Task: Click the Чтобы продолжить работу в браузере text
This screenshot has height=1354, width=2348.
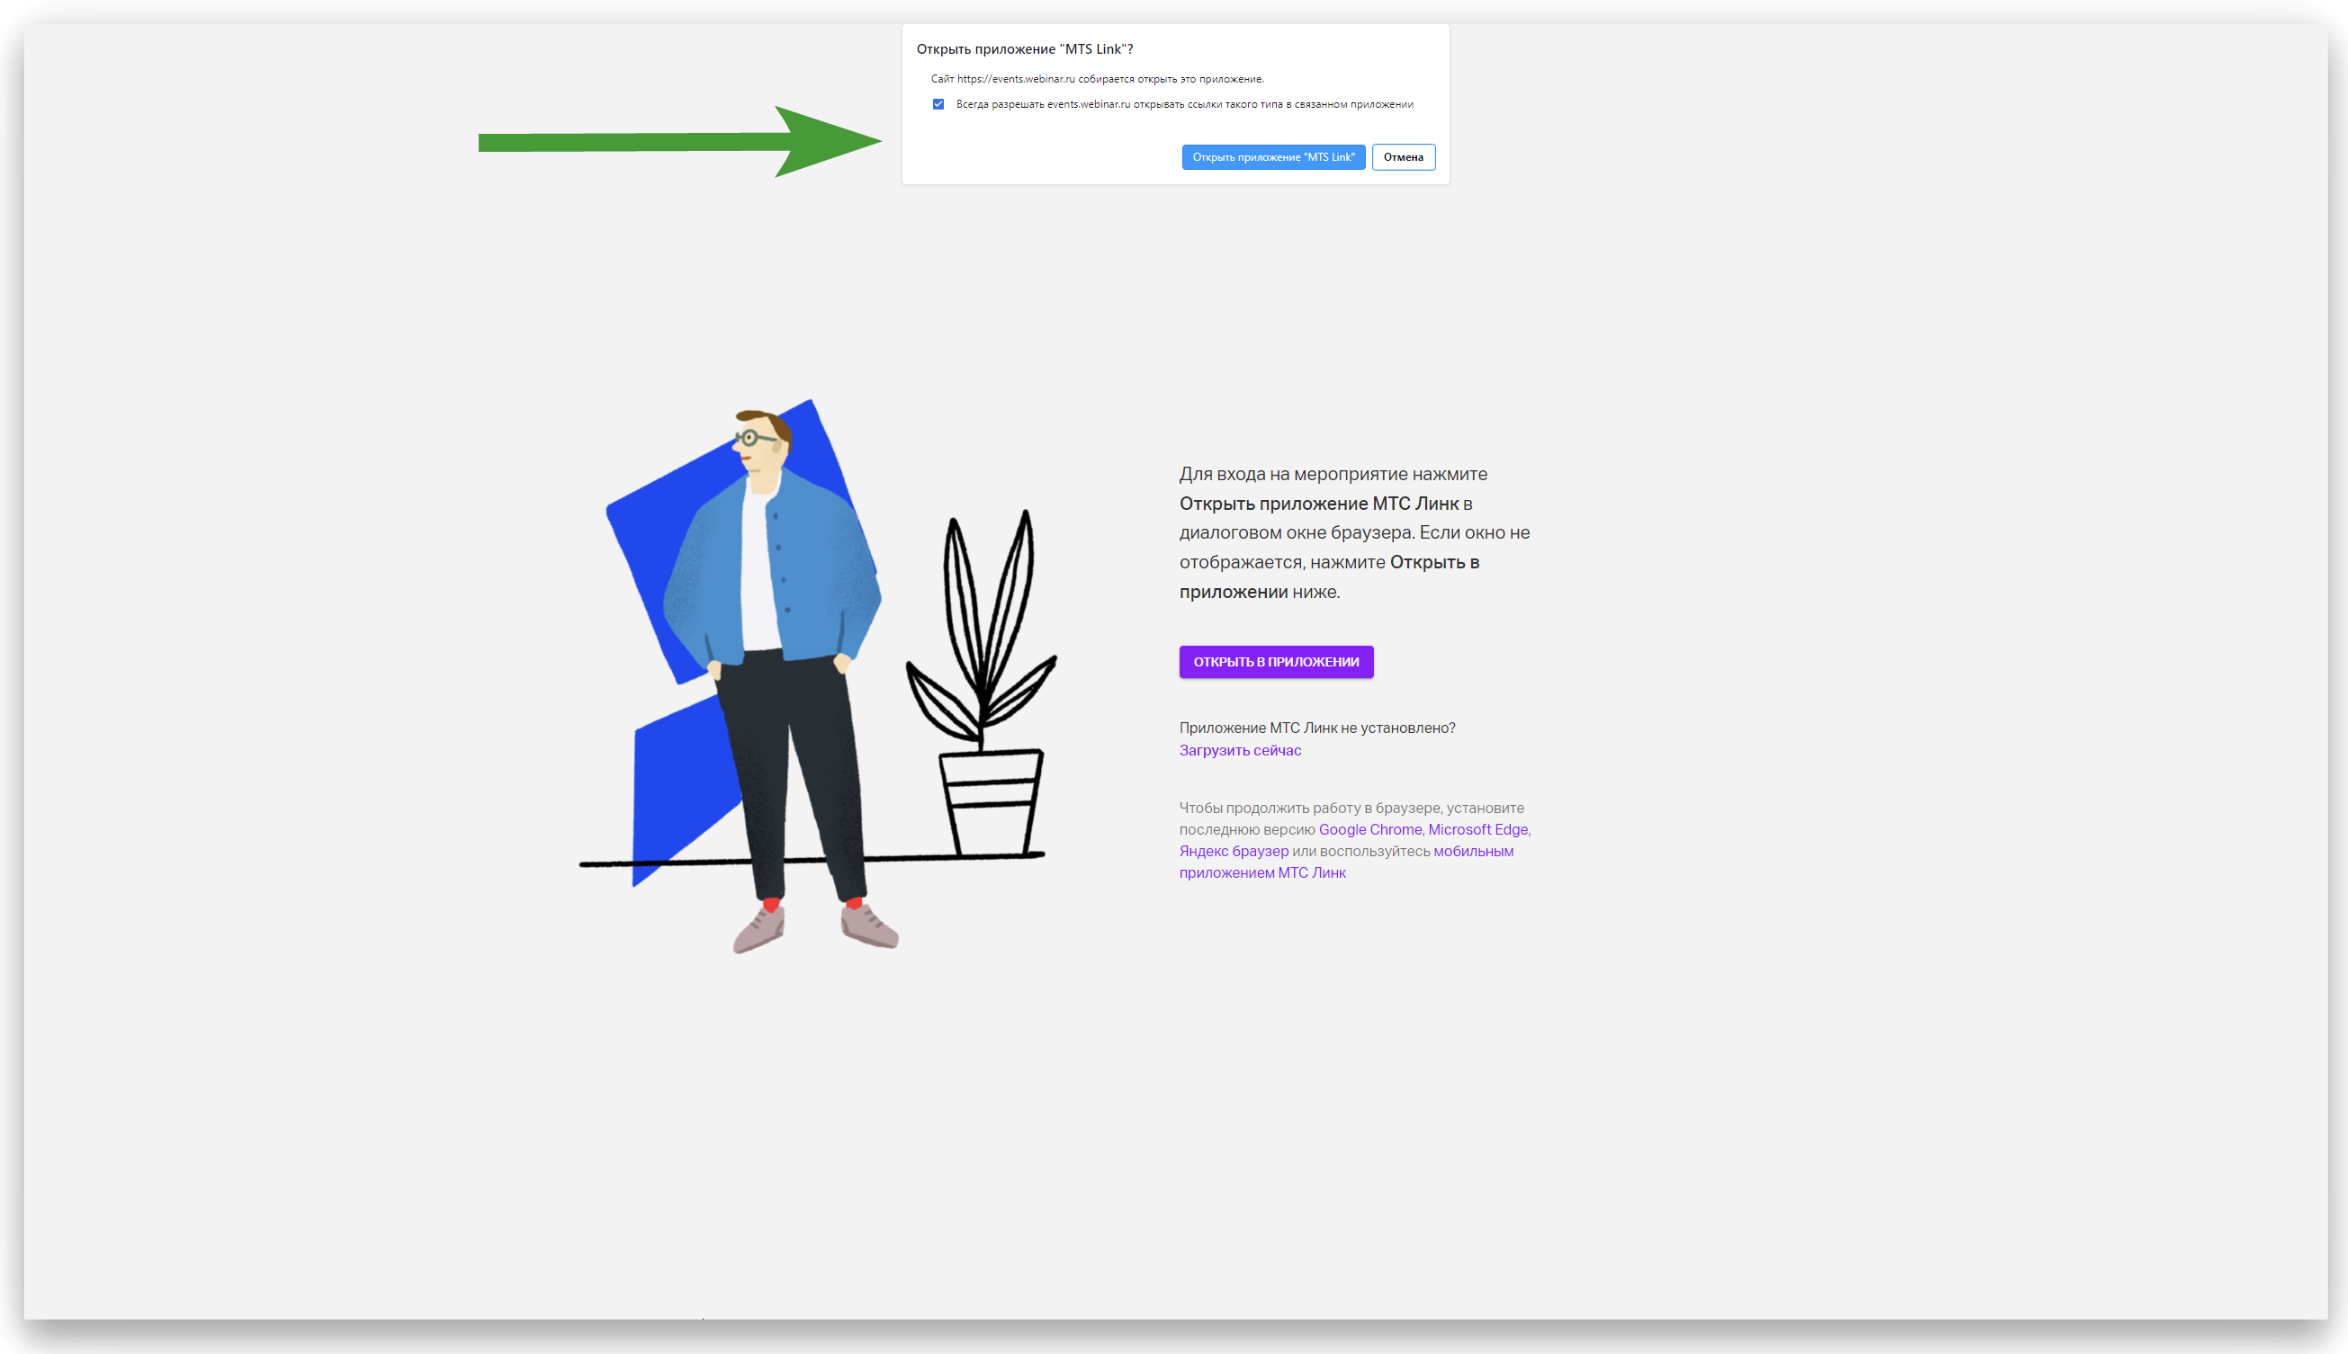Action: pos(1350,808)
